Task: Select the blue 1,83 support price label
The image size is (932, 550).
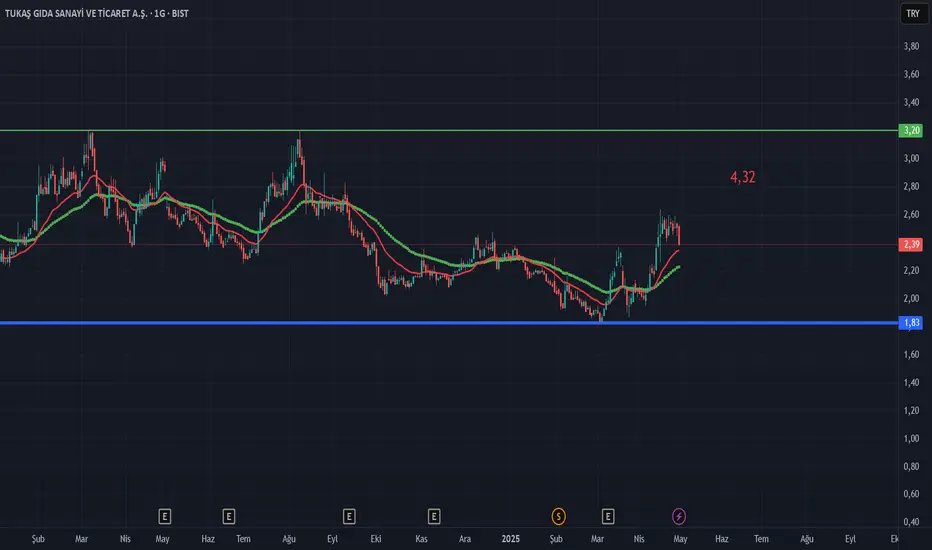Action: pyautogui.click(x=911, y=323)
